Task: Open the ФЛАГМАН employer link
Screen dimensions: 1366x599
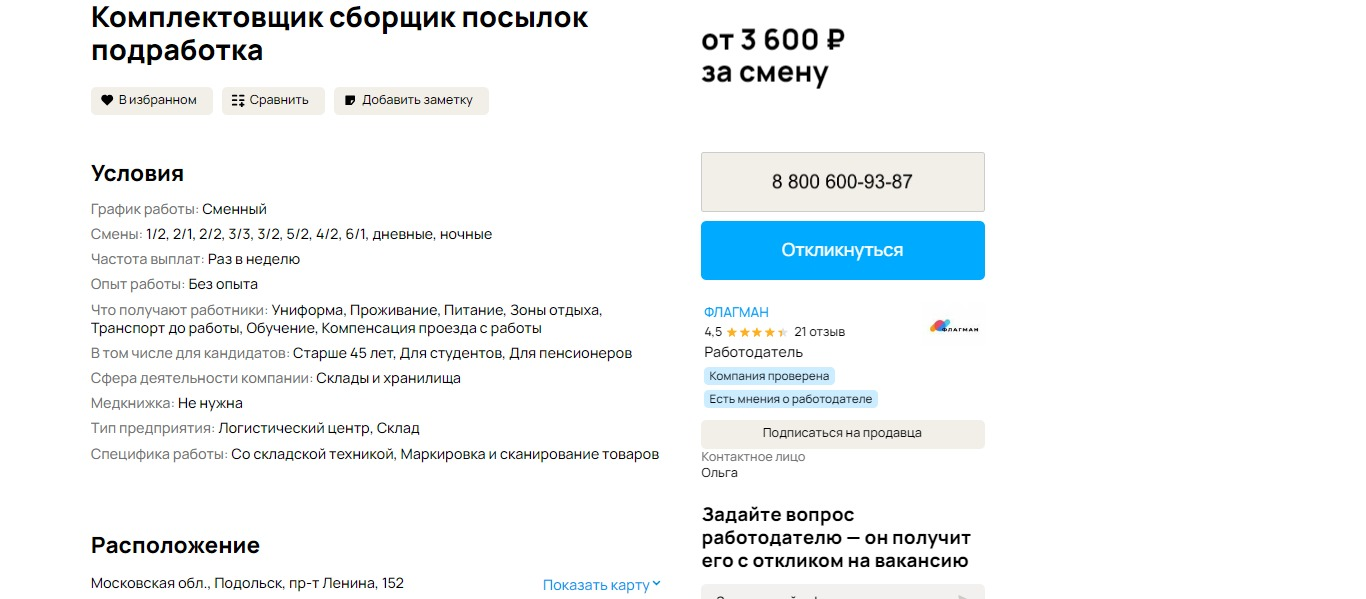Action: (736, 312)
